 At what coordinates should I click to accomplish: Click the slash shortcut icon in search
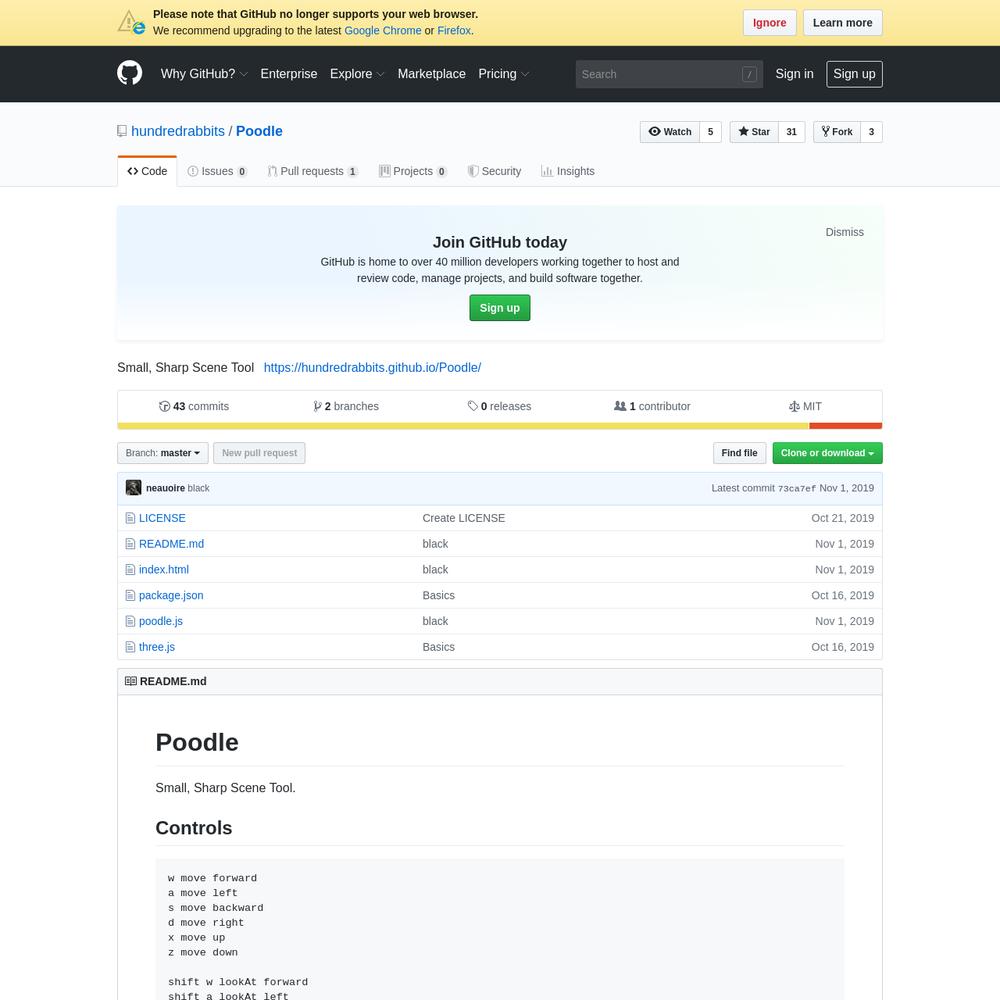(749, 74)
